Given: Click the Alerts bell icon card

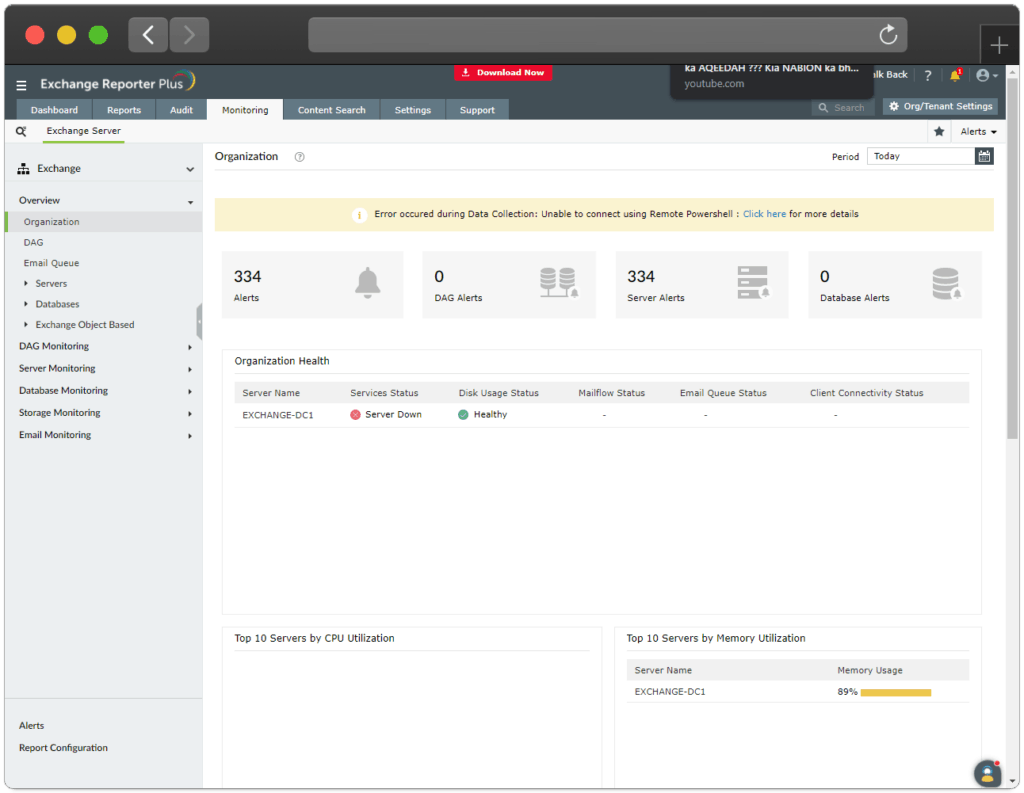Looking at the screenshot, I should (x=368, y=283).
